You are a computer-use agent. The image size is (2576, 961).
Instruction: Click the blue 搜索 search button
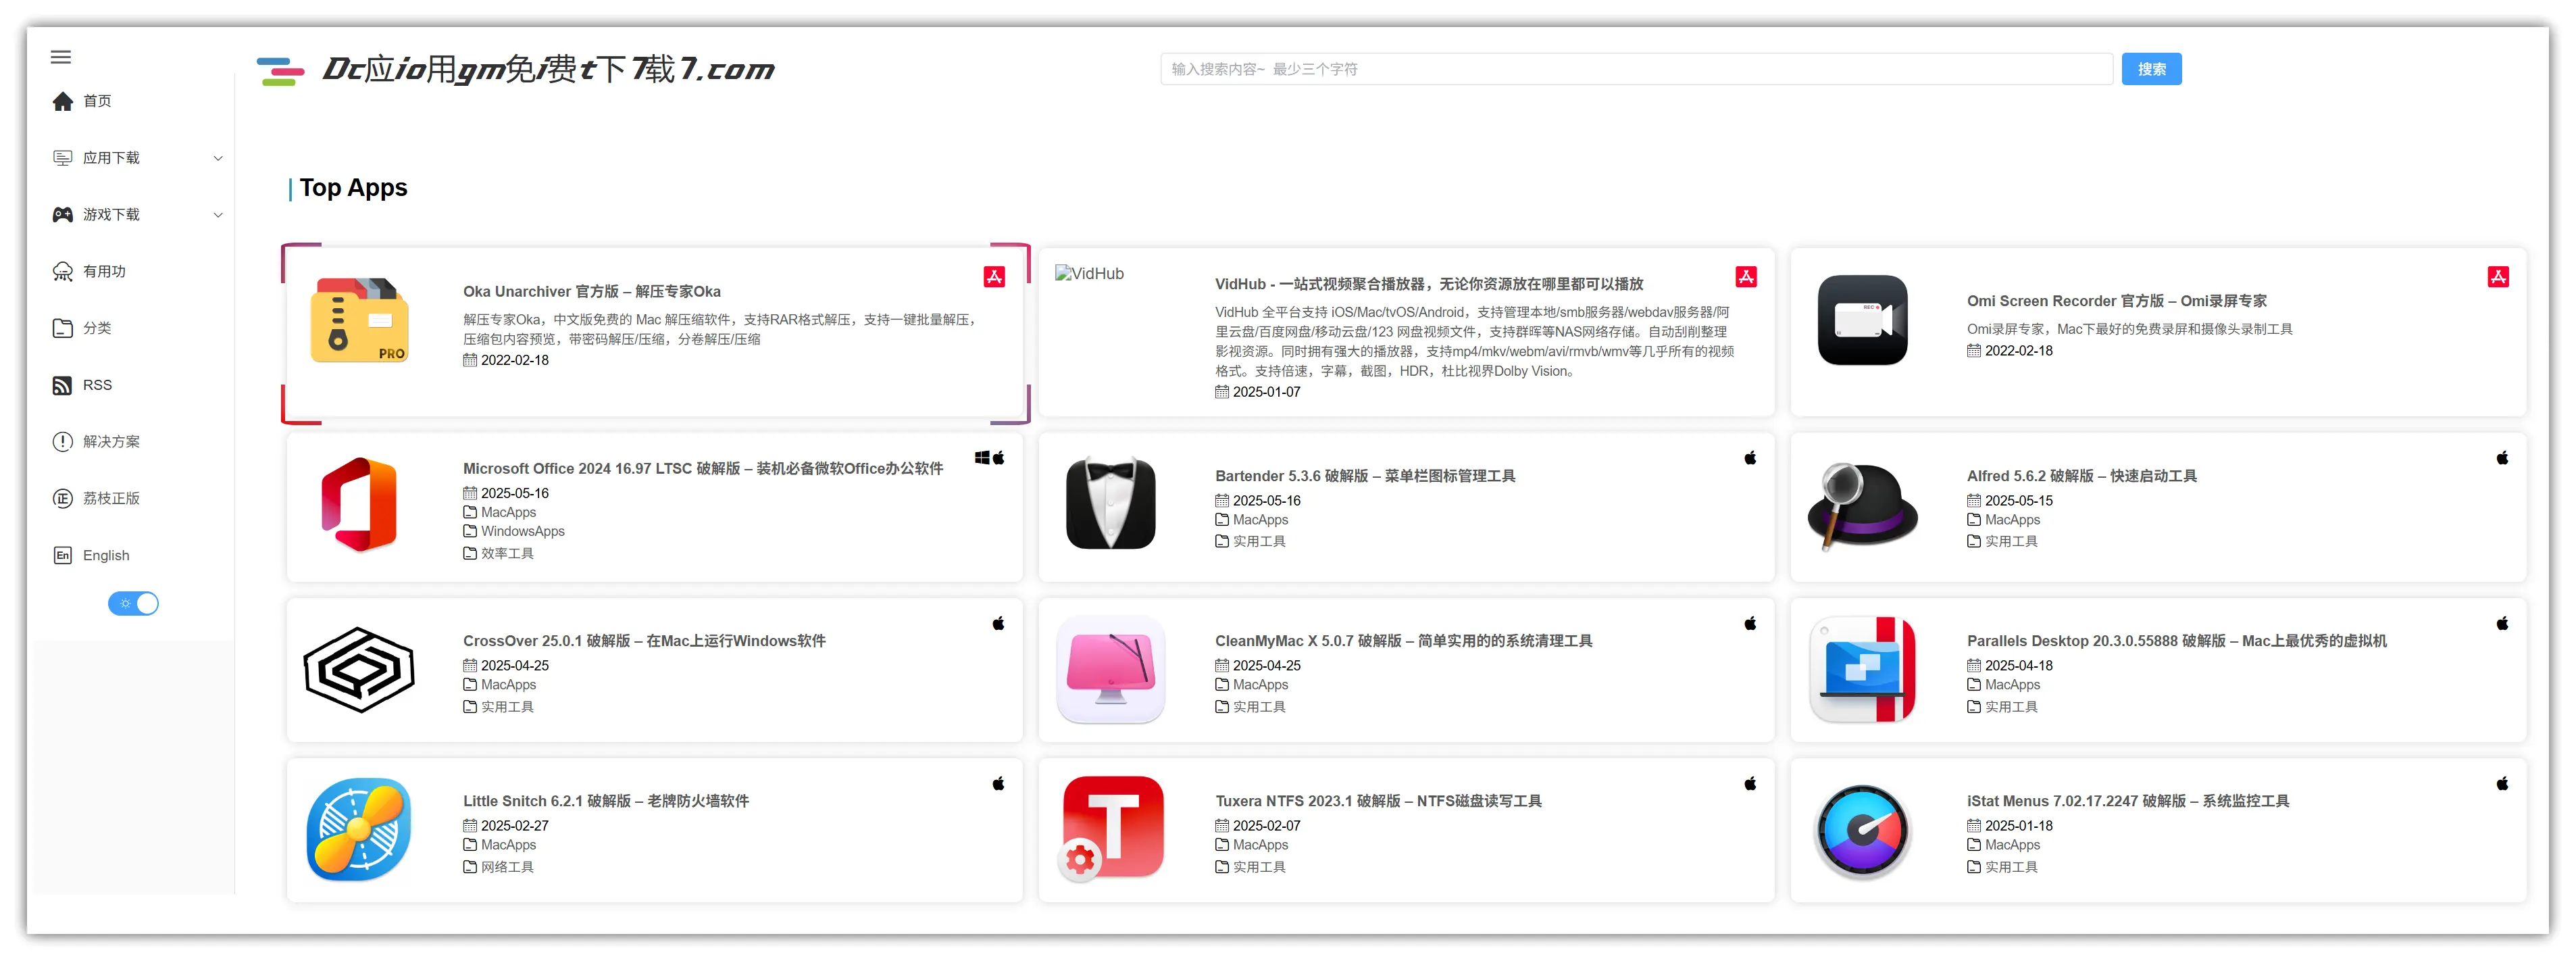(x=2151, y=69)
